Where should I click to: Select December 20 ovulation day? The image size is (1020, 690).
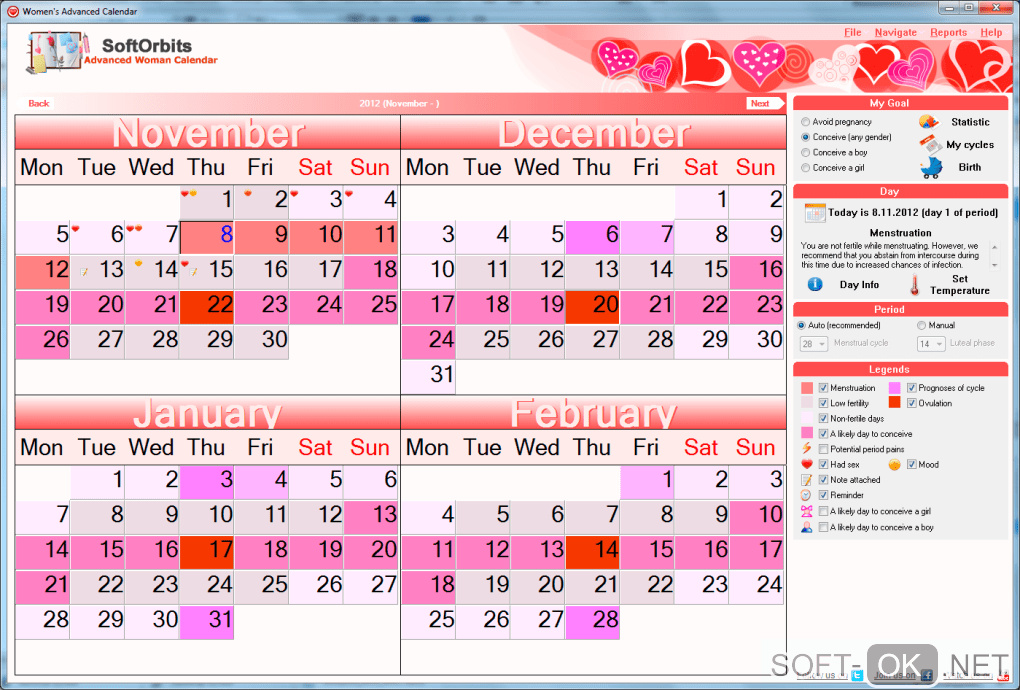pyautogui.click(x=593, y=307)
